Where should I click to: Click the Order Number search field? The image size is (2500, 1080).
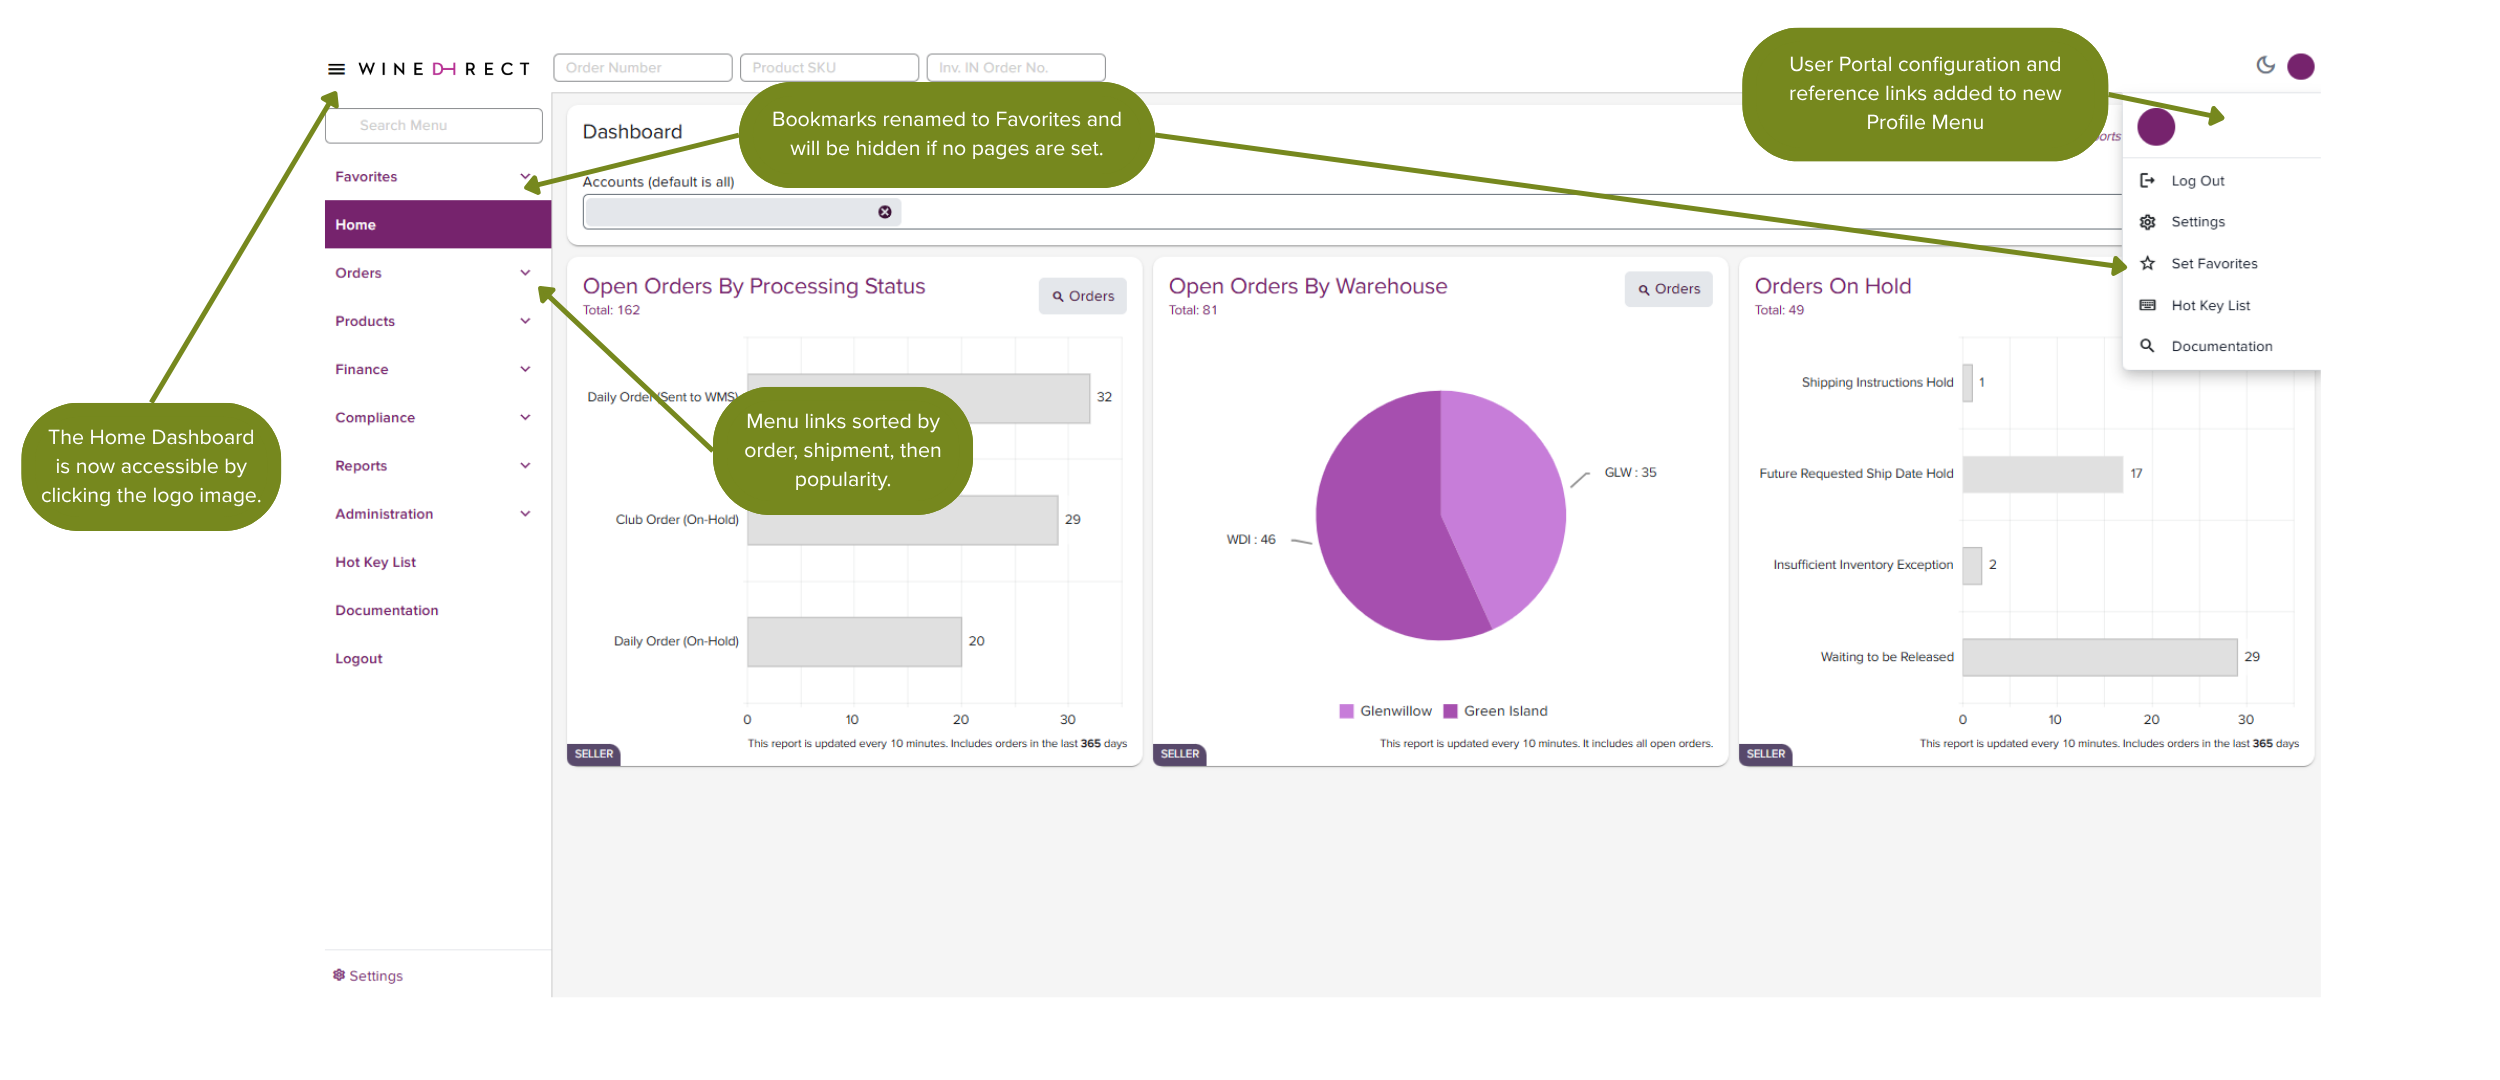coord(642,68)
